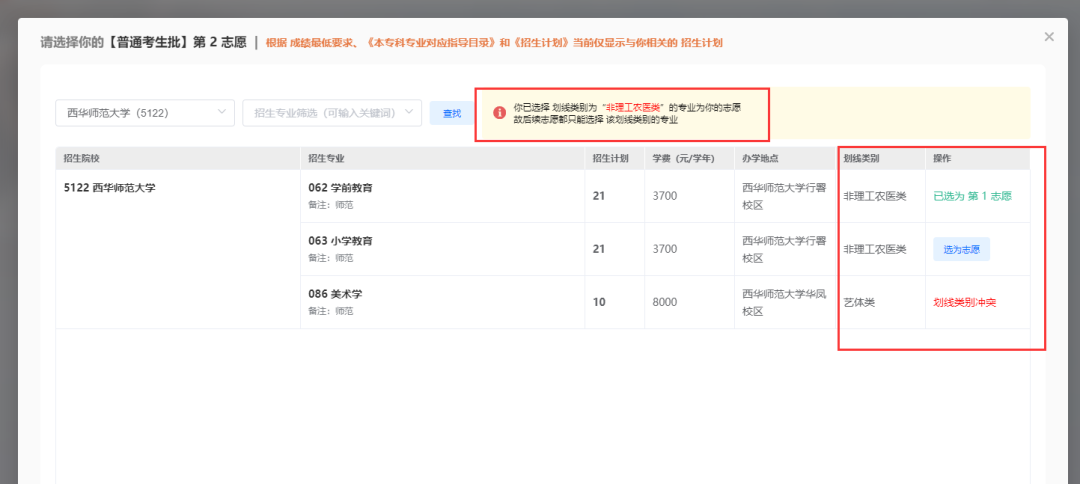Image resolution: width=1080 pixels, height=484 pixels.
Task: Select the 086 美术学 major name
Action: 335,294
